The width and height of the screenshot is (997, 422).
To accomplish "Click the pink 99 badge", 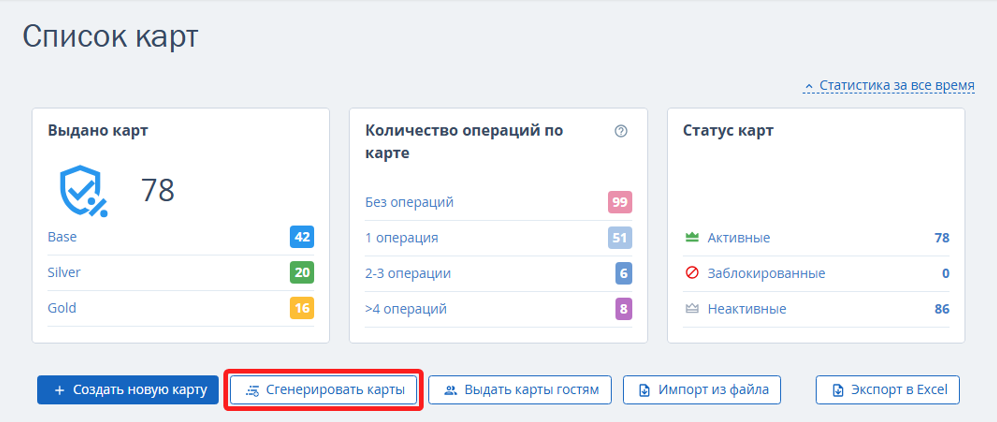I will pos(620,203).
